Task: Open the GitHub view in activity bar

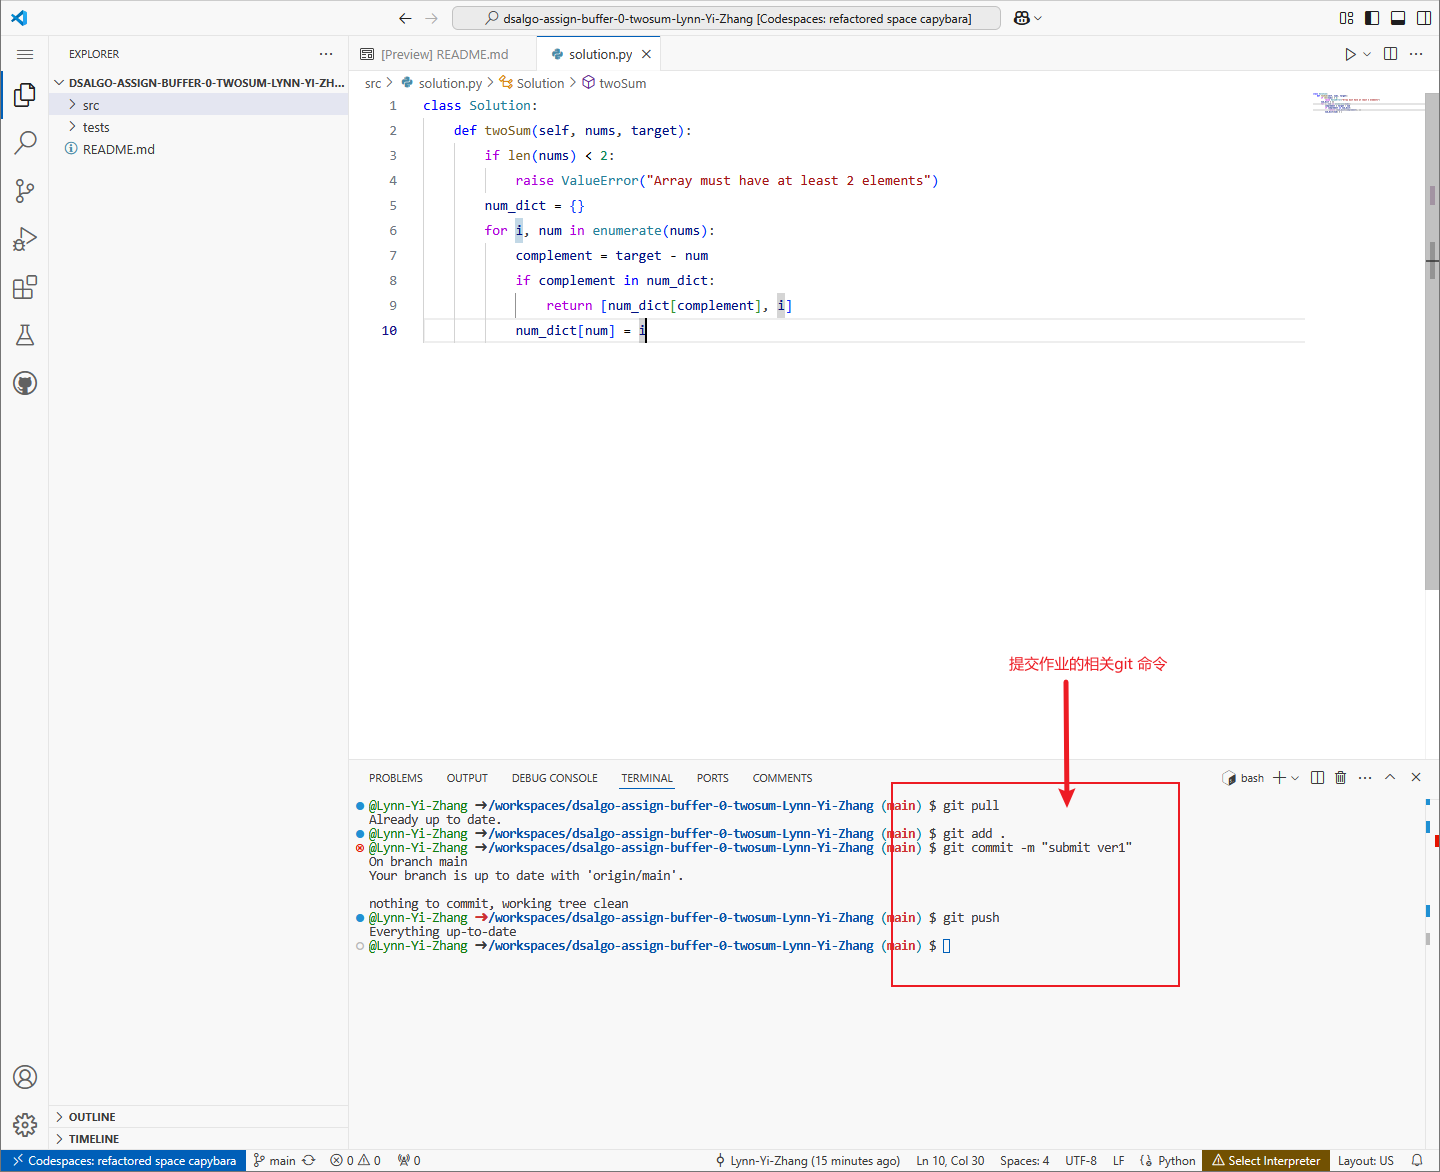Action: click(x=25, y=383)
